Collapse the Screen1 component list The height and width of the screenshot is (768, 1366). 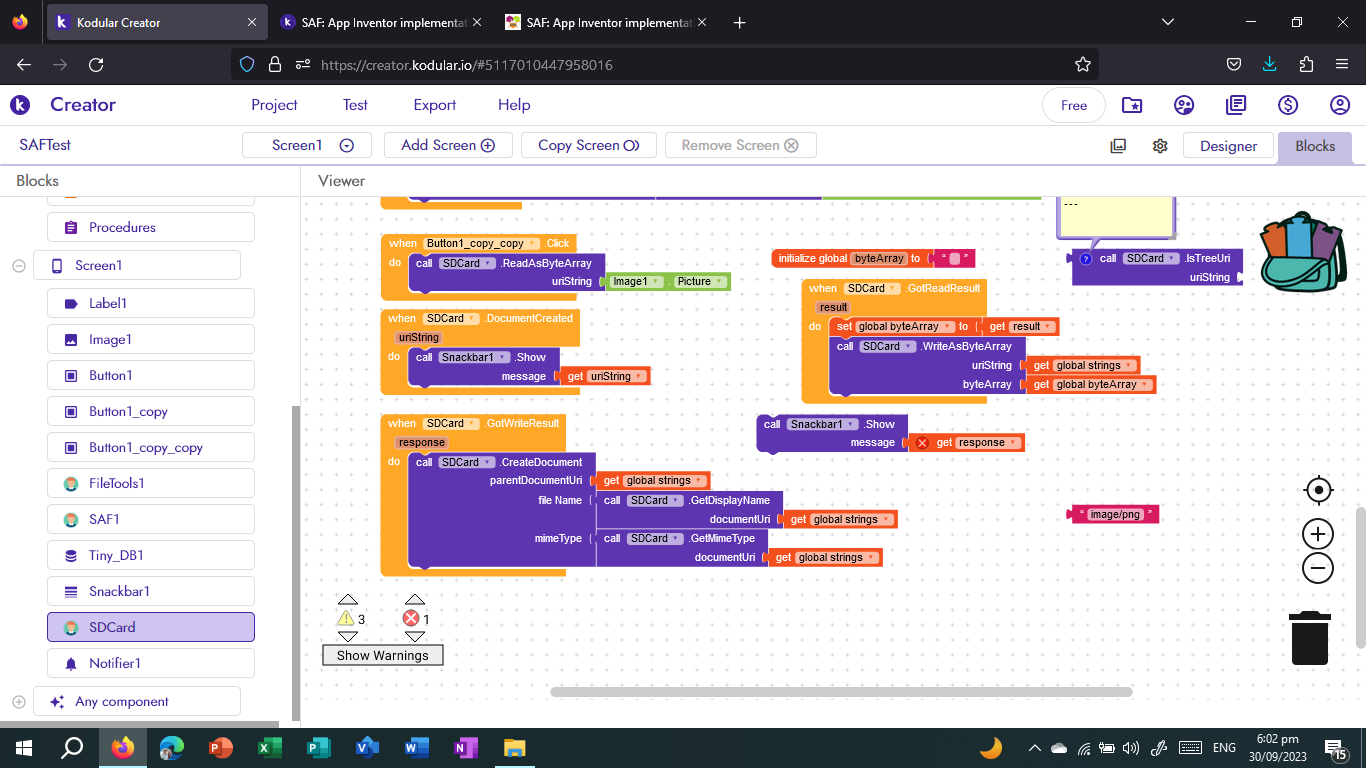pyautogui.click(x=18, y=265)
